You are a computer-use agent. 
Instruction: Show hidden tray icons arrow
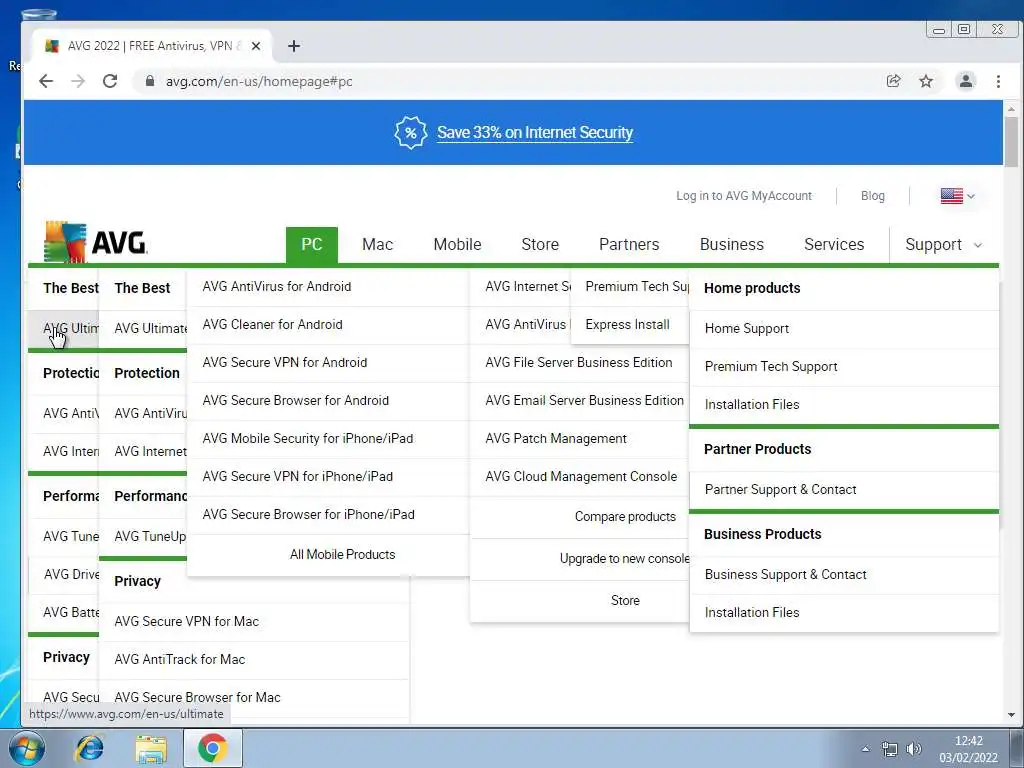tap(865, 749)
